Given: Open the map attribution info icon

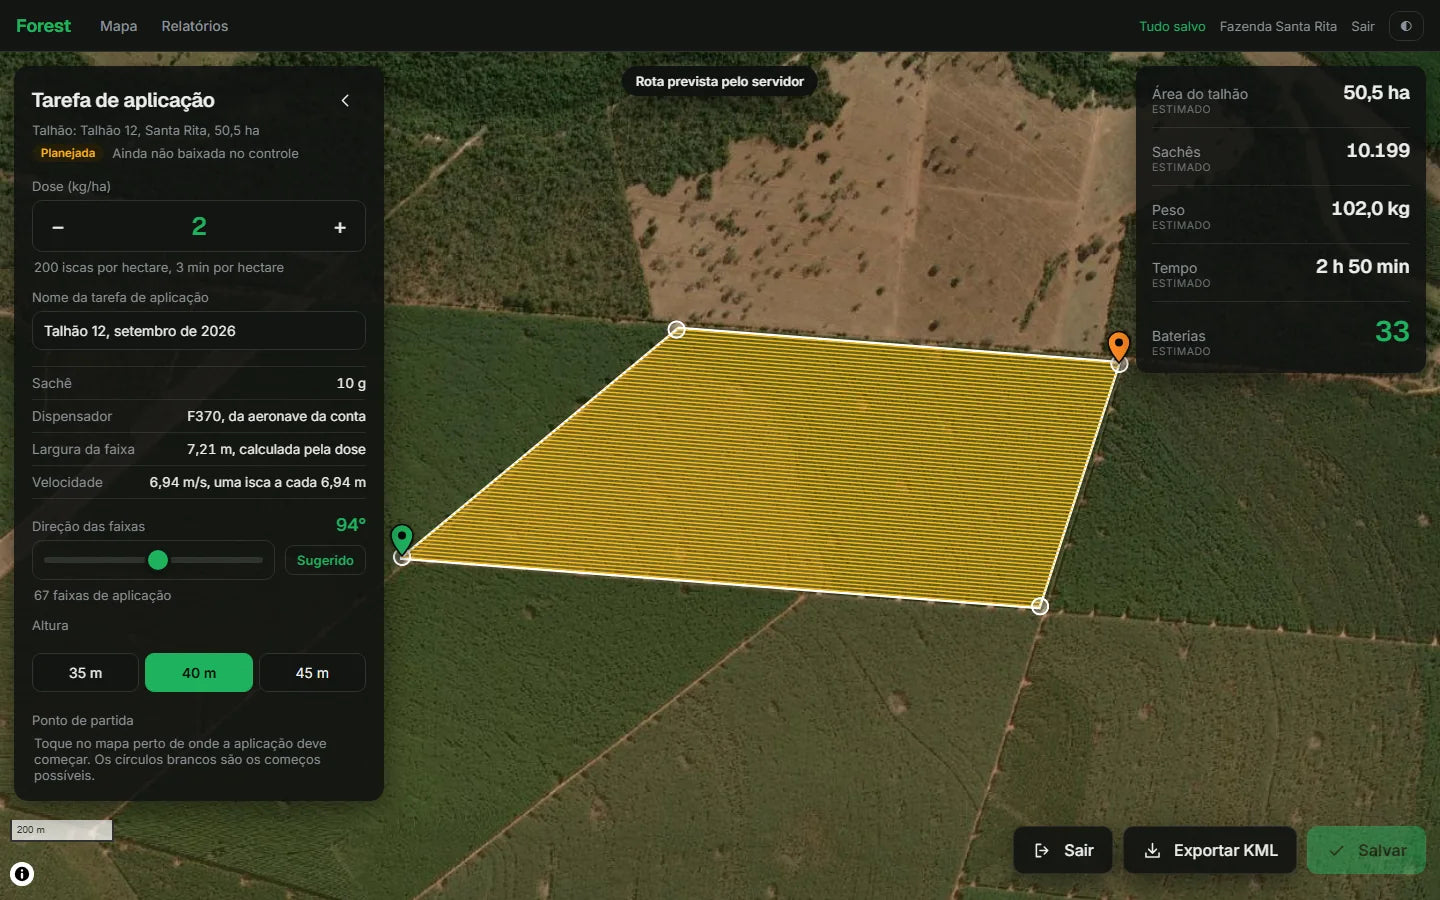Looking at the screenshot, I should [22, 874].
